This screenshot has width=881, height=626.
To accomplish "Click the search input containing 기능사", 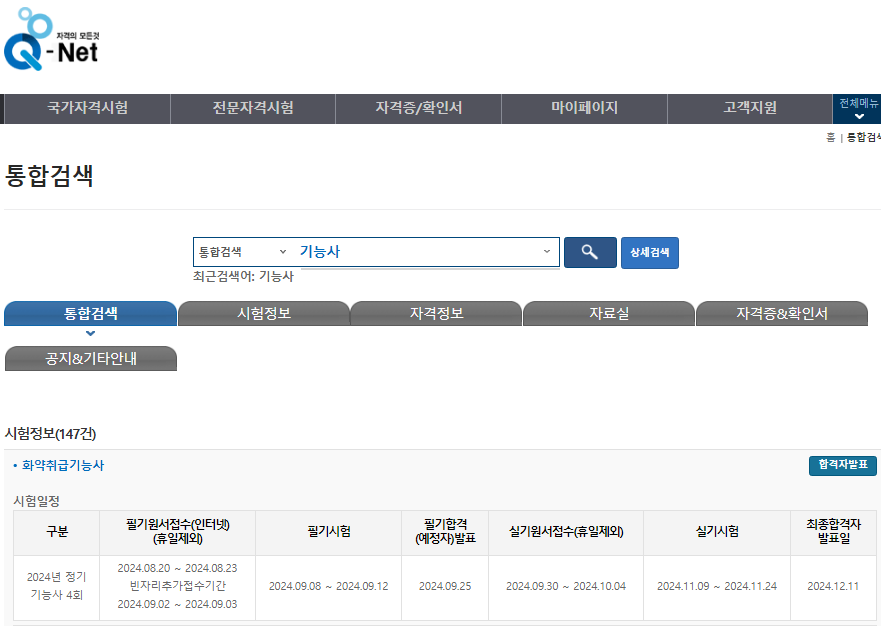I will click(416, 252).
